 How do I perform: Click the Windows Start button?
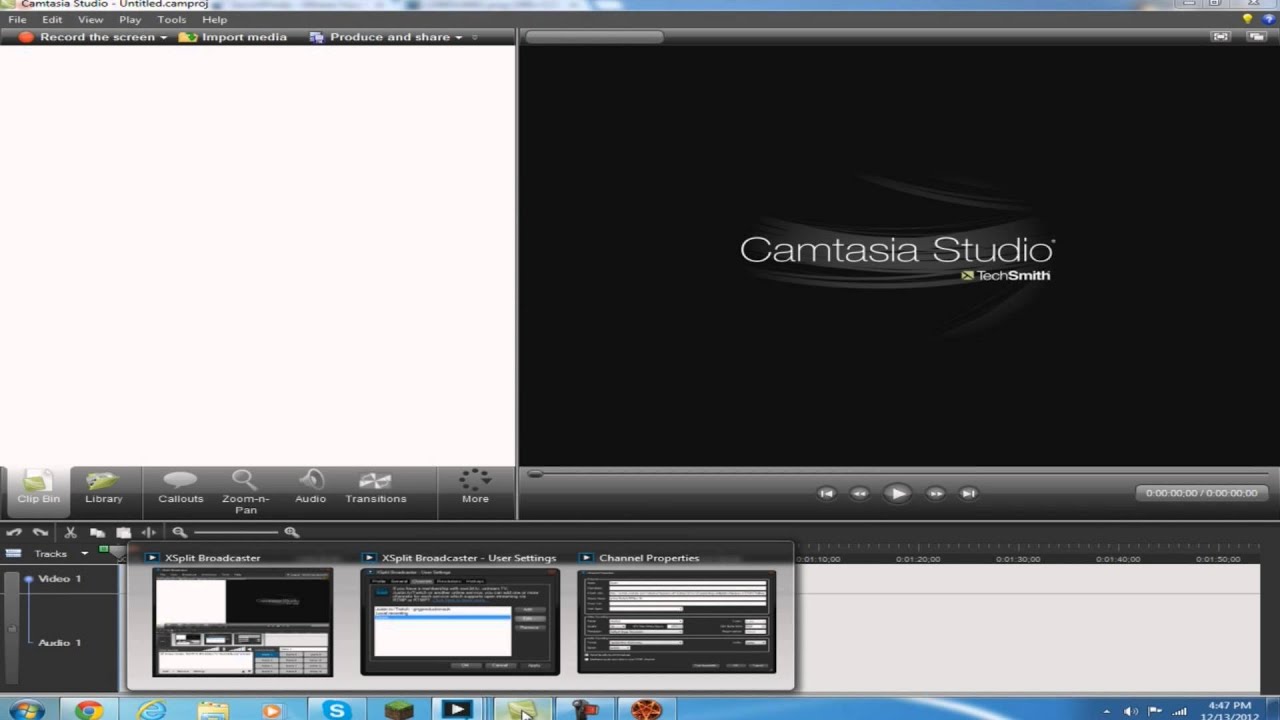pos(26,710)
